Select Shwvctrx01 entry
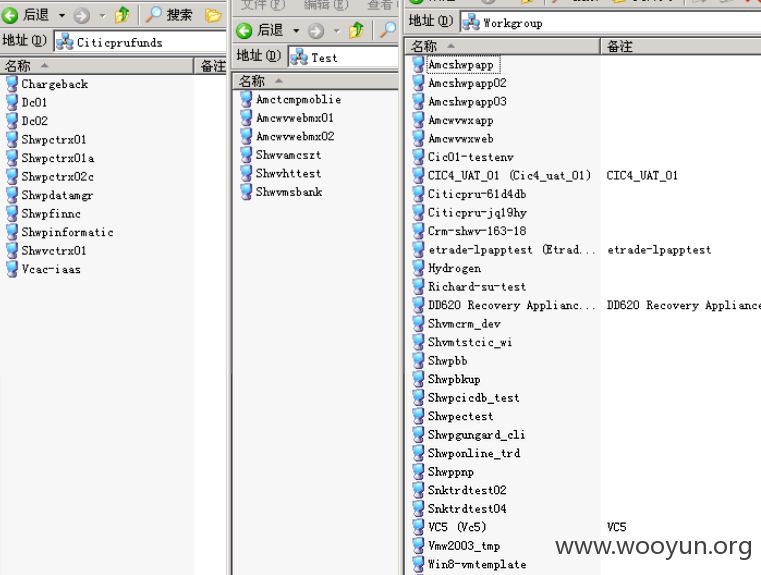761x575 pixels. point(54,251)
